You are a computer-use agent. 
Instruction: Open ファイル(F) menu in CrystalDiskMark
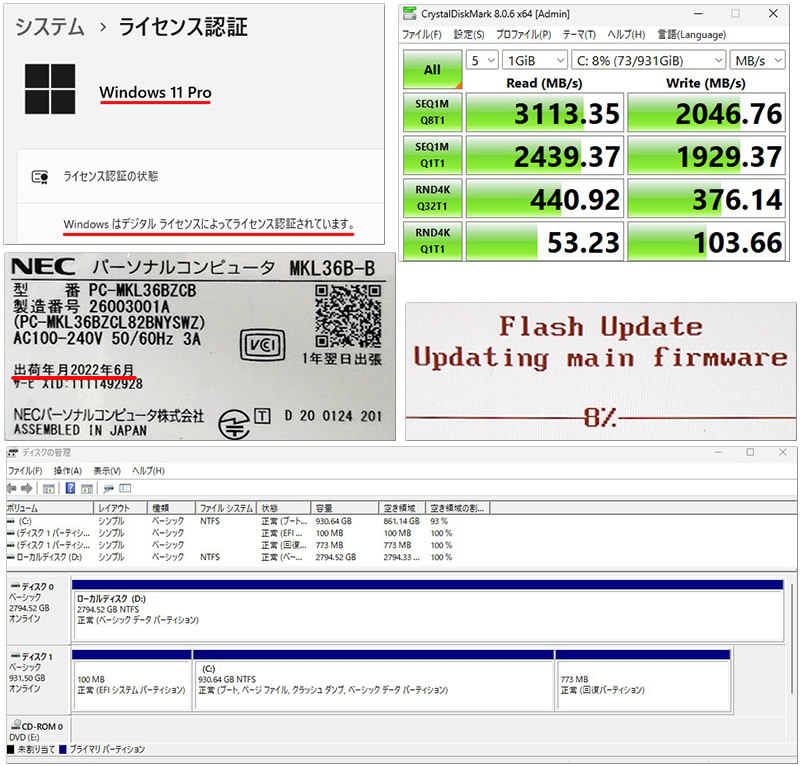[421, 35]
